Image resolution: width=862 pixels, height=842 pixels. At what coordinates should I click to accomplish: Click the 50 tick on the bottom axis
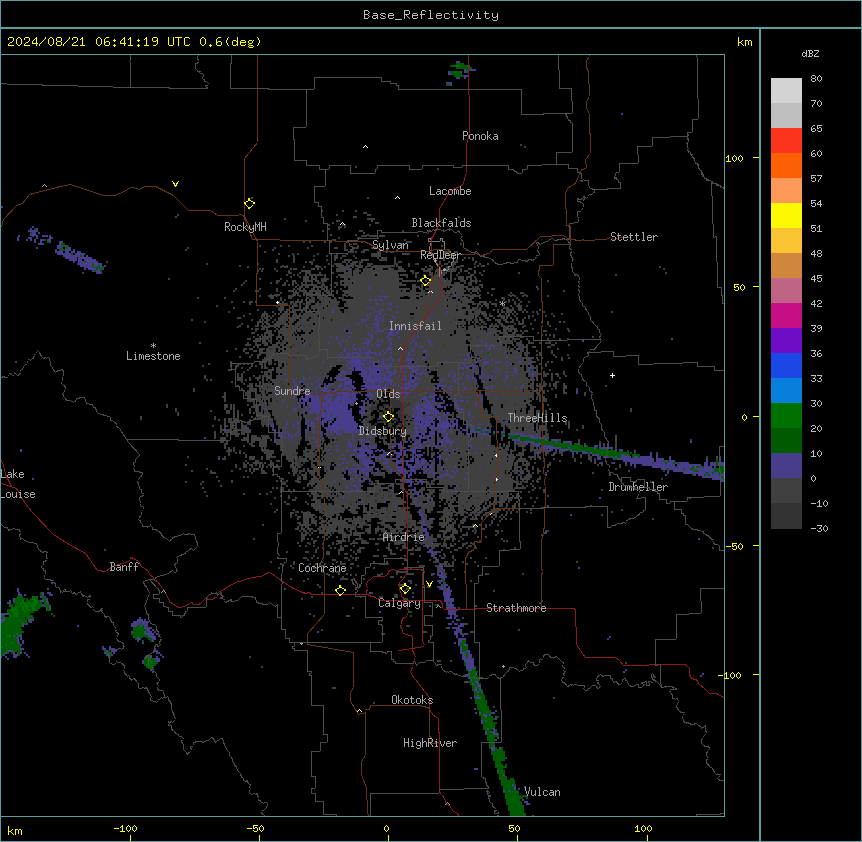pyautogui.click(x=514, y=829)
